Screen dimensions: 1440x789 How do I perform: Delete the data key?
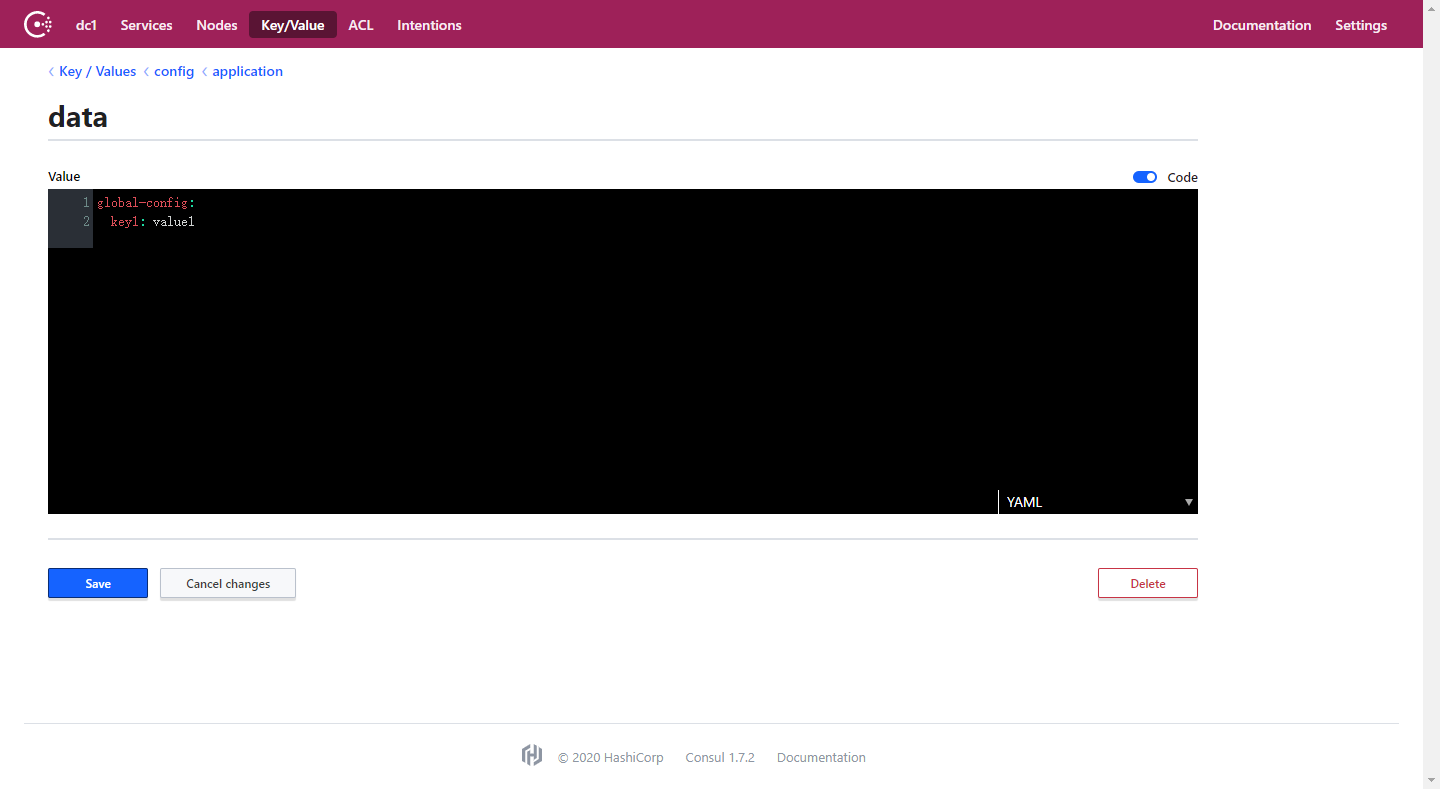1148,583
